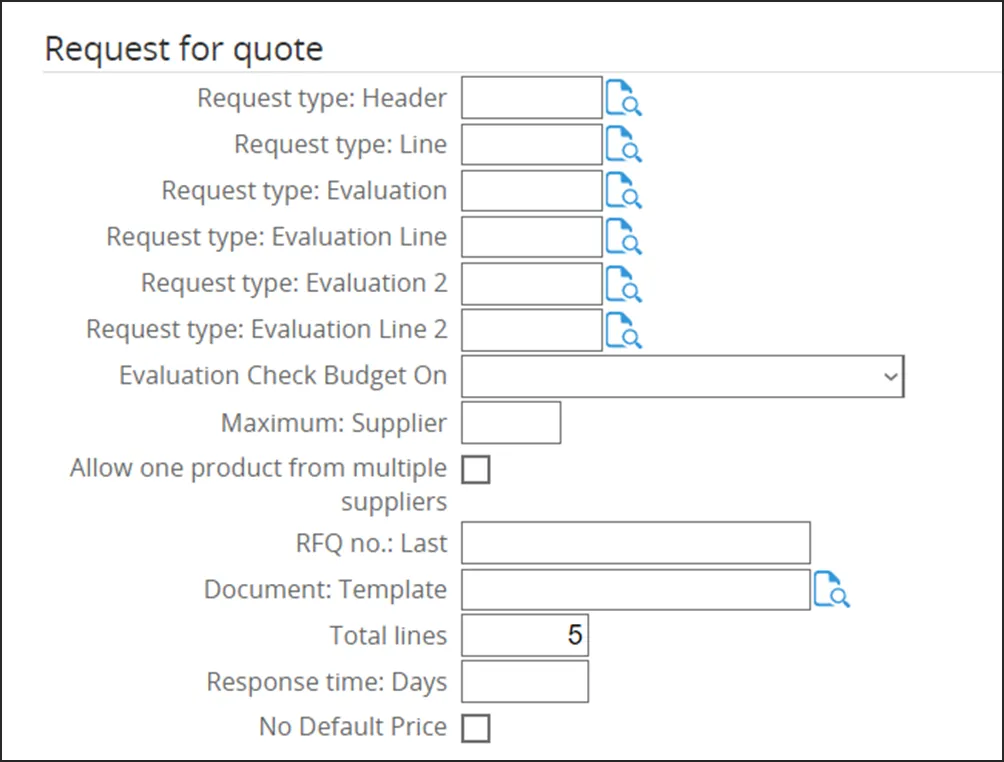
Task: Select the Document: Template text field
Action: tap(635, 590)
